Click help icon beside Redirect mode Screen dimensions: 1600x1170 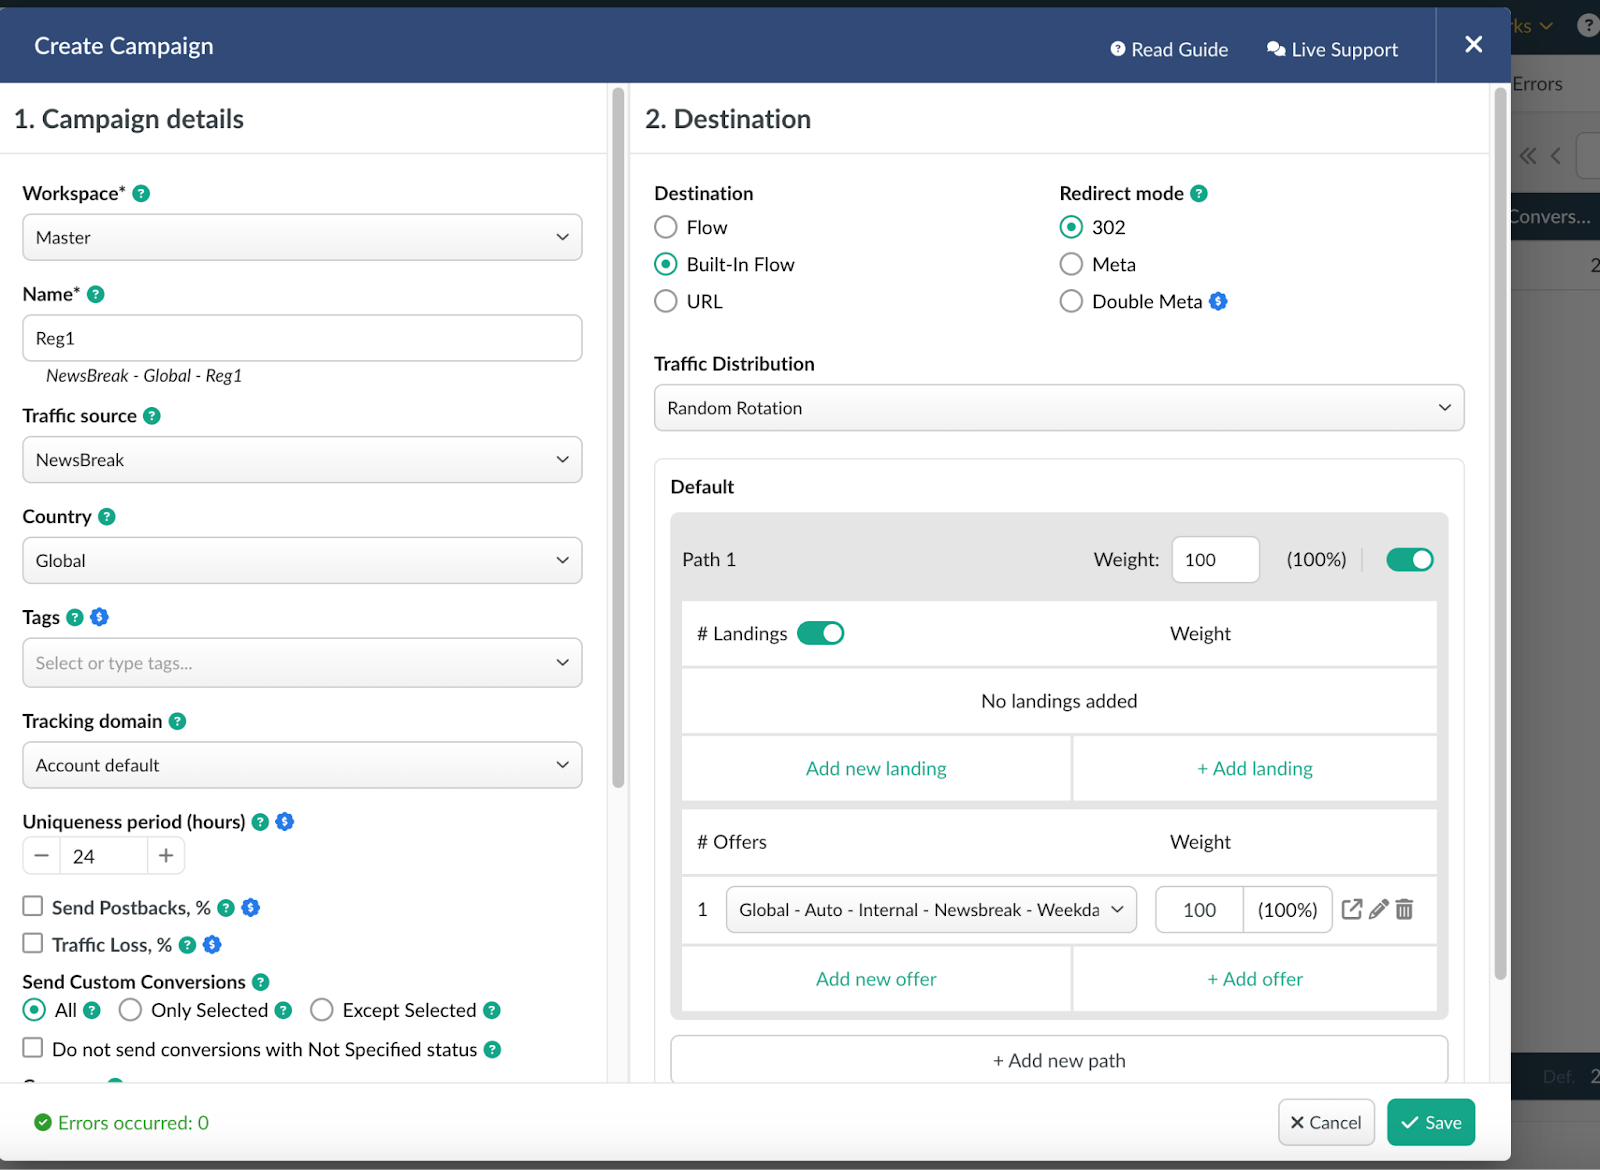(x=1199, y=194)
